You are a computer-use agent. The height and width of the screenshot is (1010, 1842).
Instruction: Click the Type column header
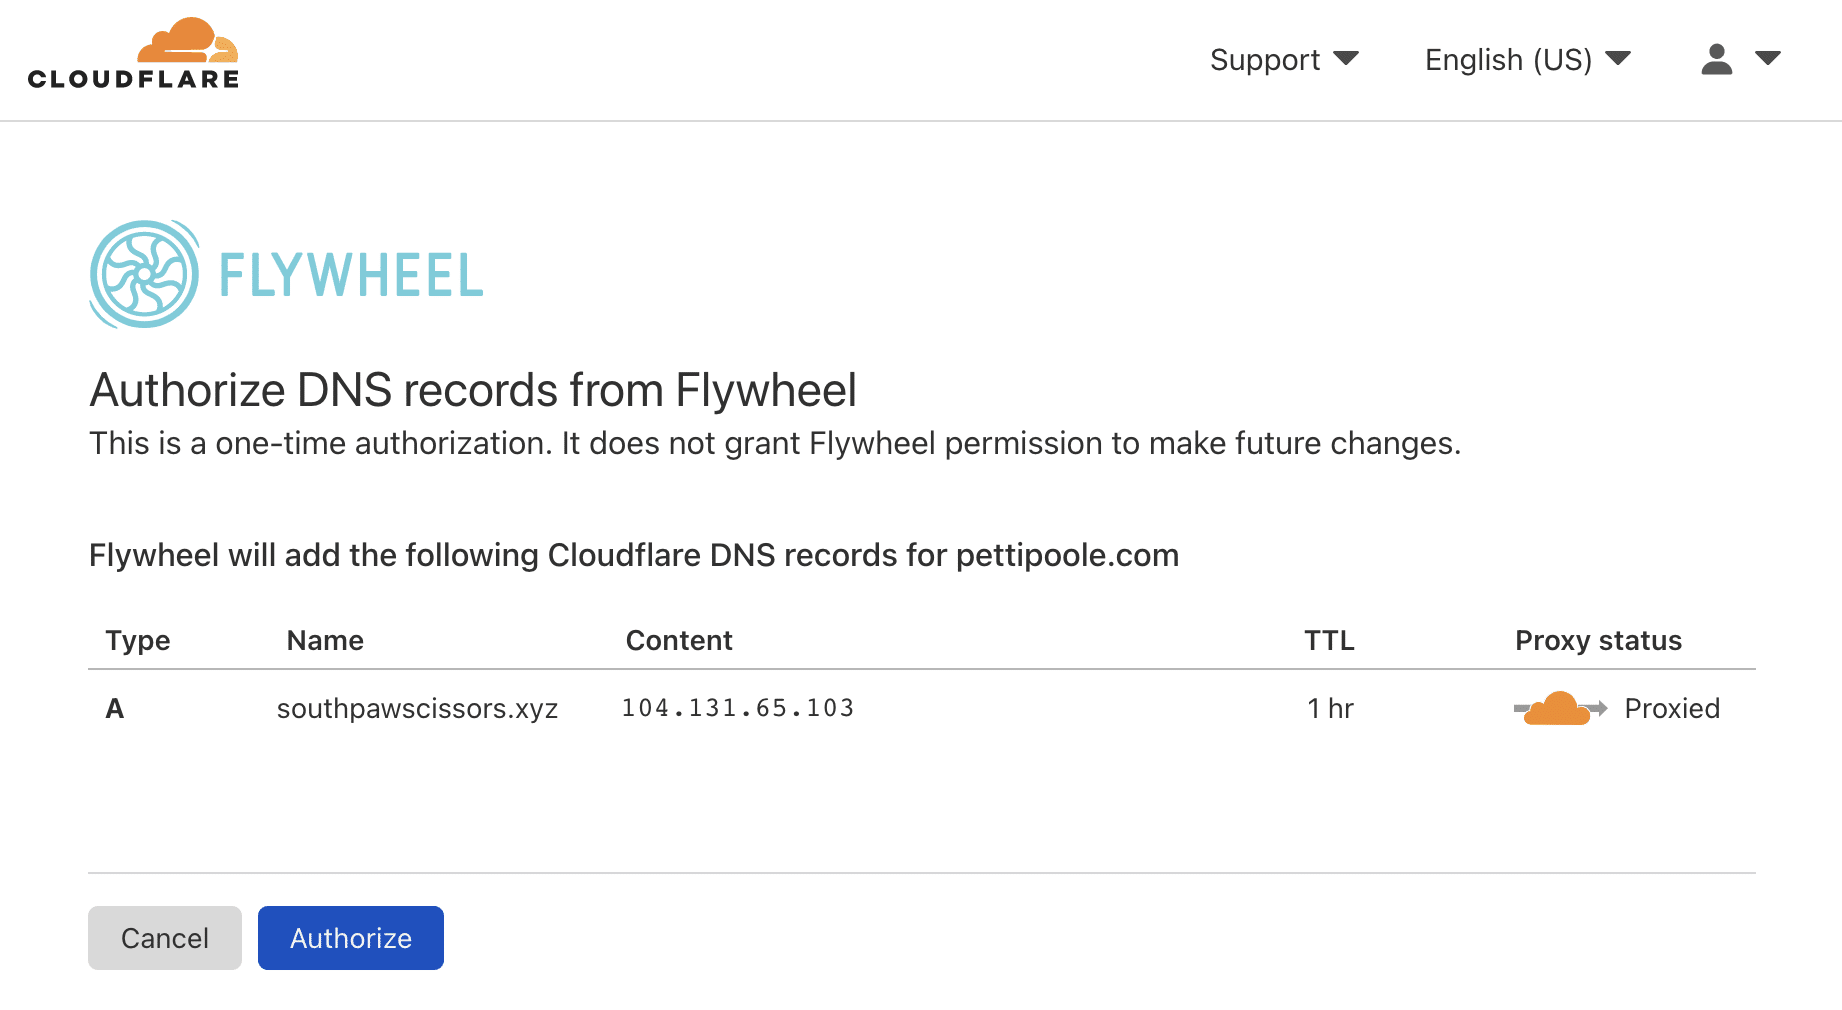coord(138,640)
